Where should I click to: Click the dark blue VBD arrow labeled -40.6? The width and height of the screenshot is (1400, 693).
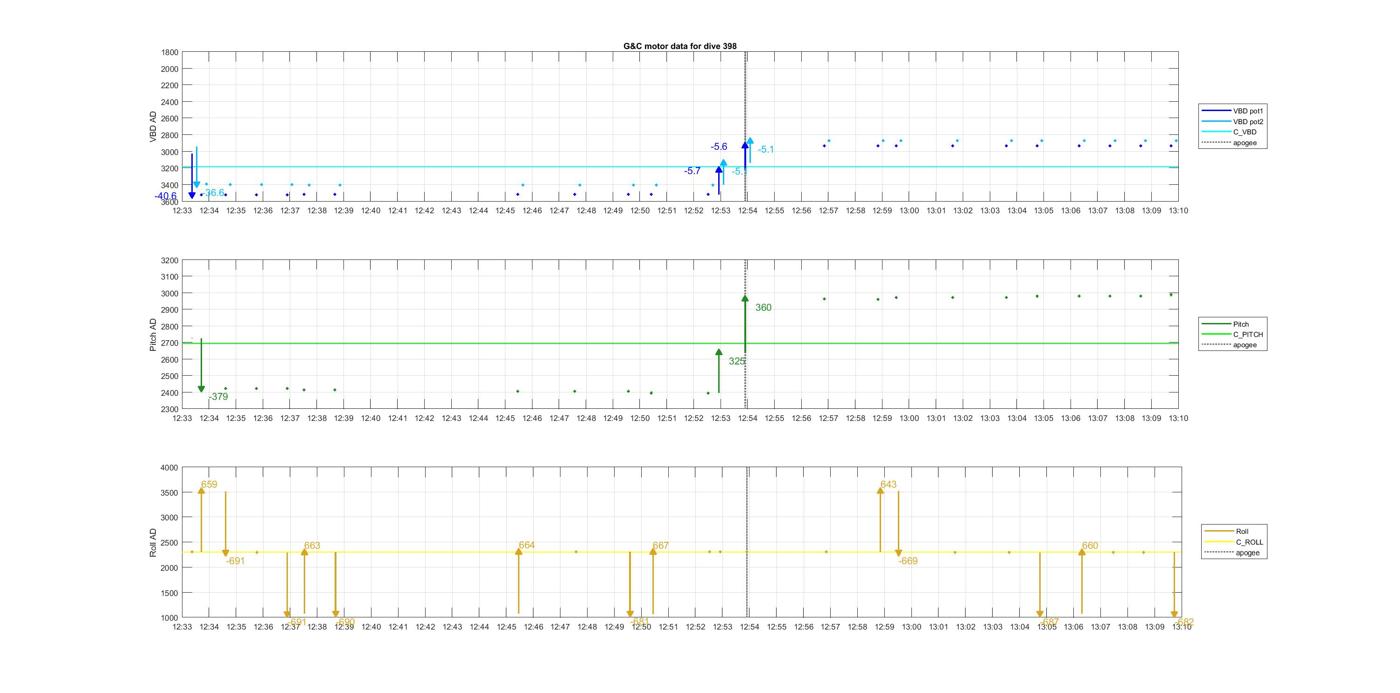[x=192, y=176]
